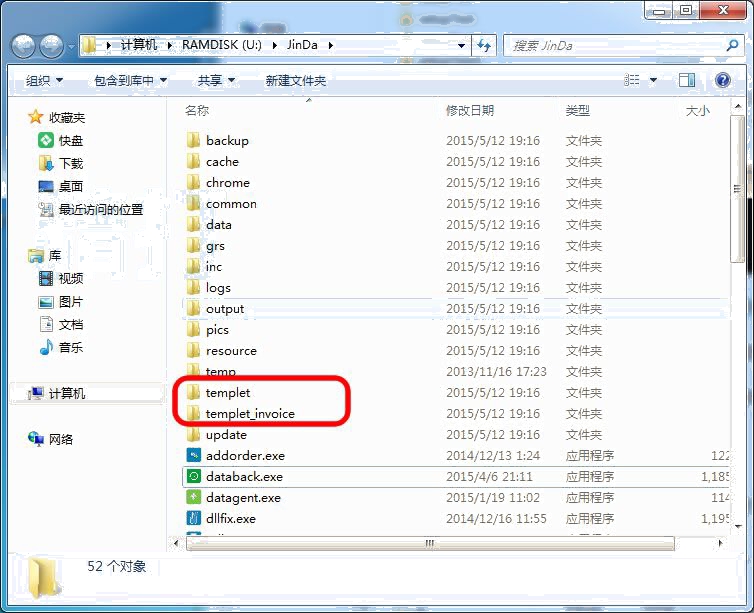The width and height of the screenshot is (754, 613).
Task: Expand the view options dropdown arrow
Action: click(x=655, y=81)
